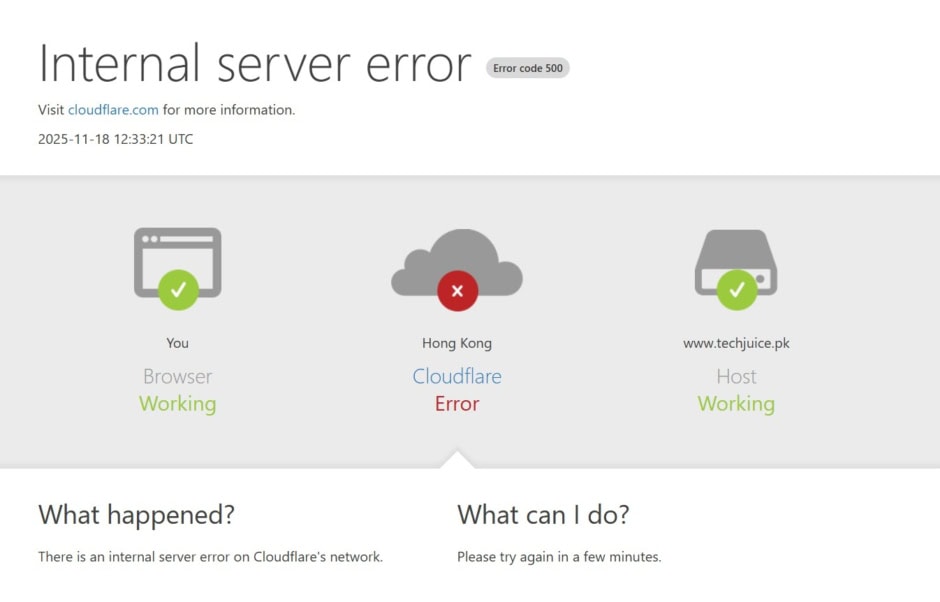This screenshot has height=602, width=940.
Task: Click the blue Cloudflare link
Action: click(457, 376)
